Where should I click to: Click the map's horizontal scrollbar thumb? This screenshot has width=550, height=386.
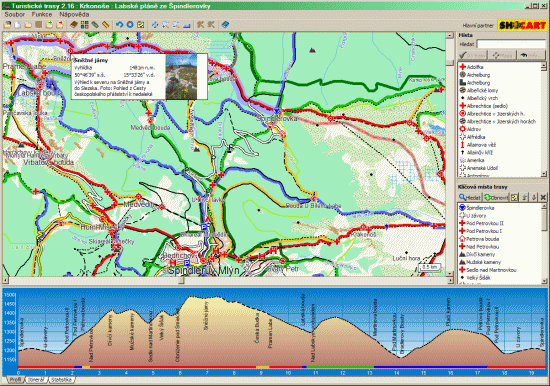[x=181, y=280]
